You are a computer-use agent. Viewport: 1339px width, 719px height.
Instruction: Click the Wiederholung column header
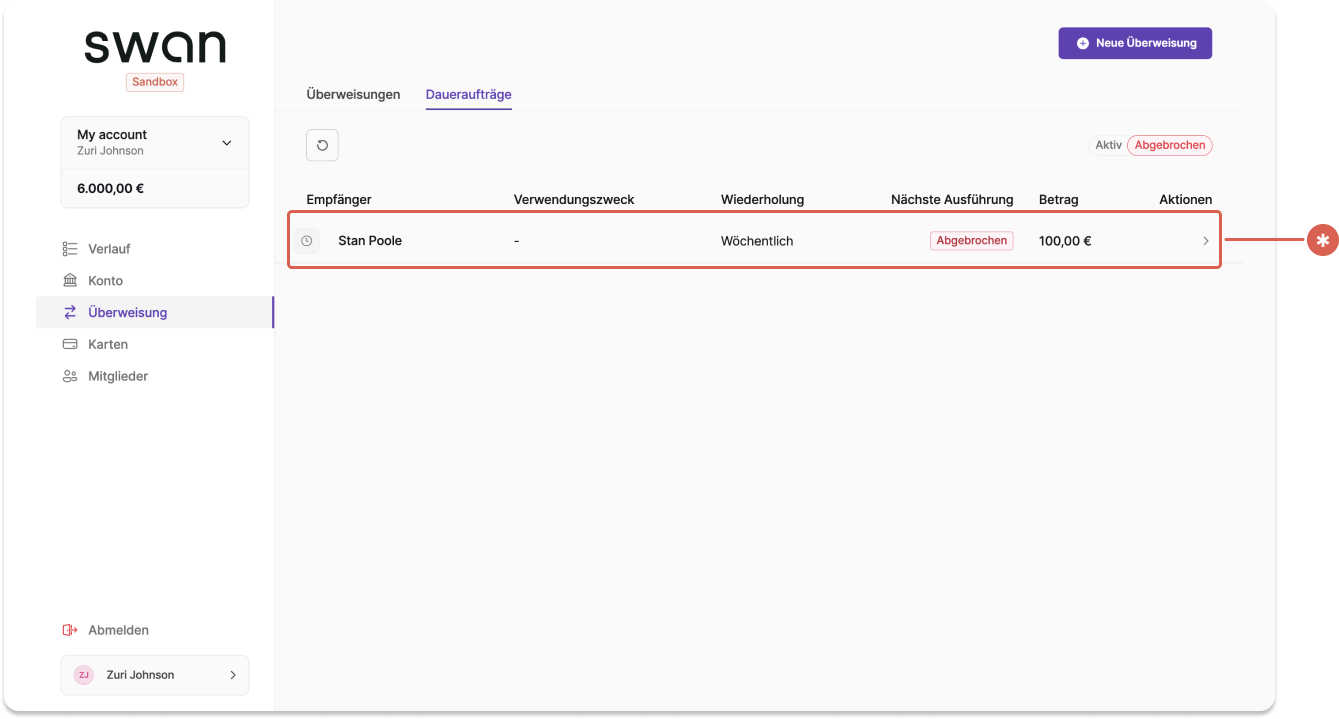tap(762, 199)
